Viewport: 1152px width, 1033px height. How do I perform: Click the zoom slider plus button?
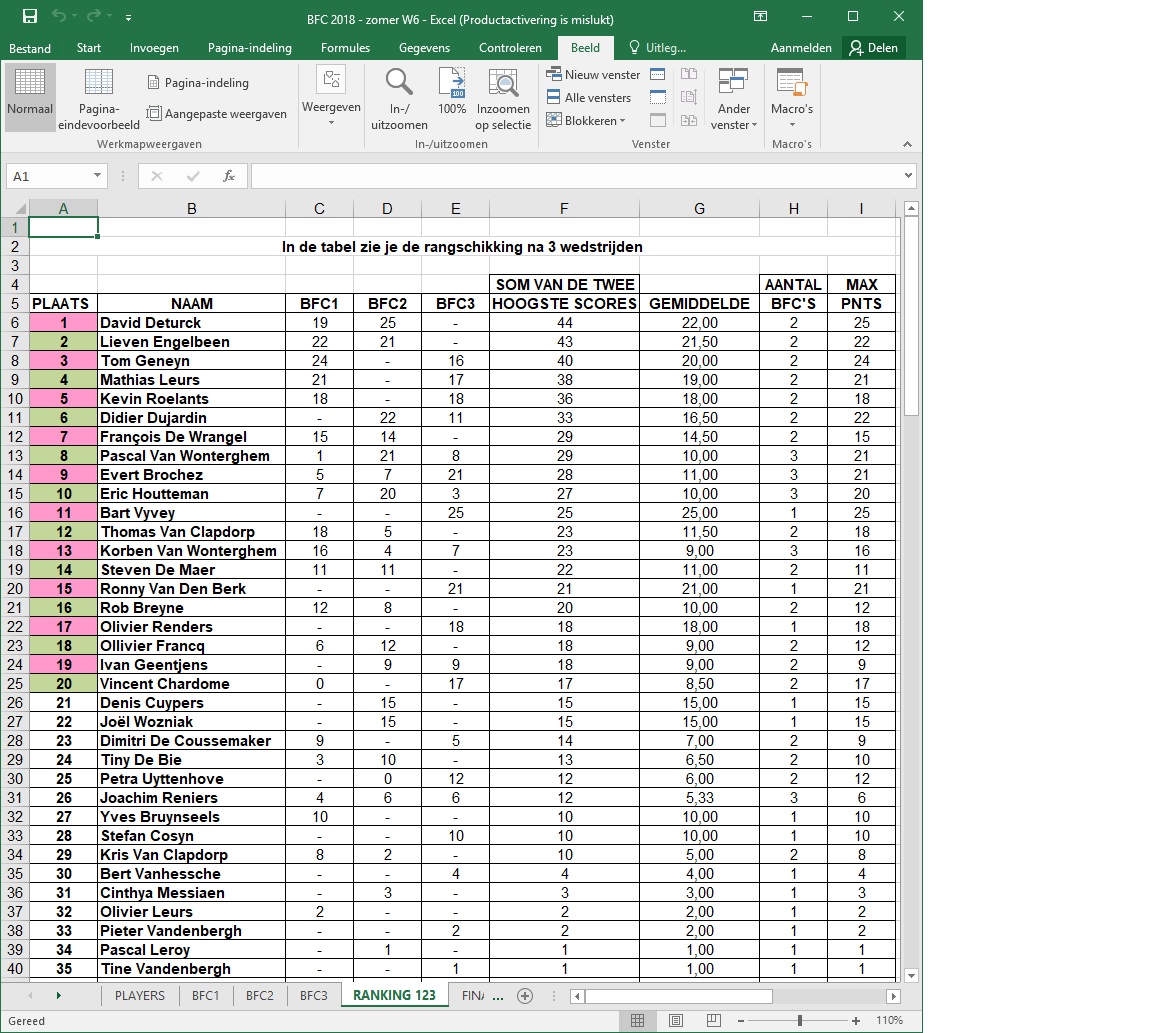coord(858,1021)
